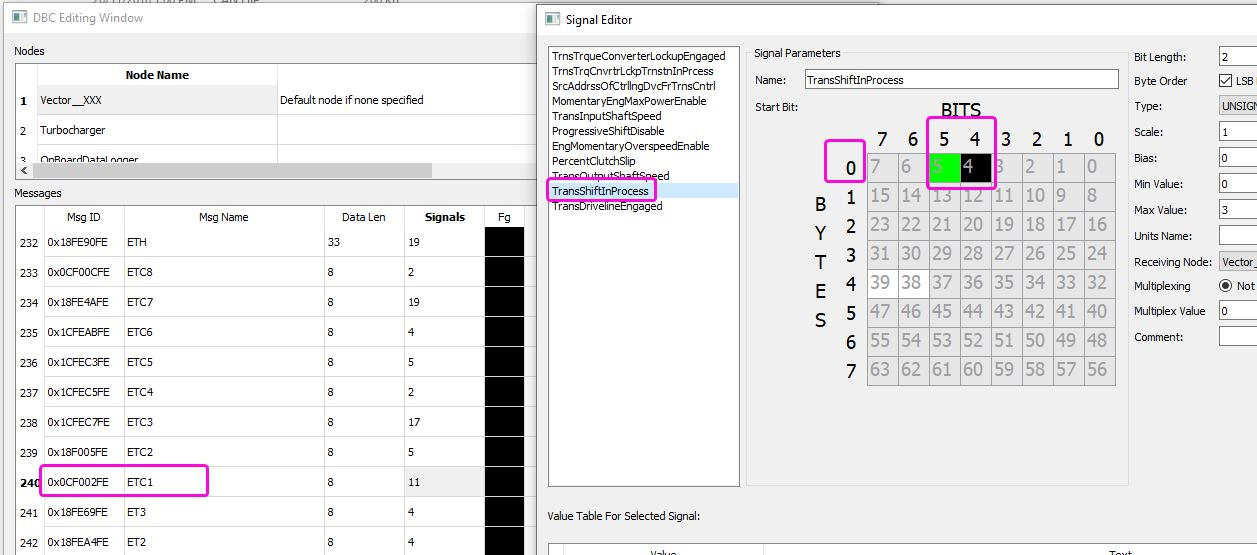Select the ETC1 message row
Image resolution: width=1257 pixels, height=555 pixels.
(124, 482)
